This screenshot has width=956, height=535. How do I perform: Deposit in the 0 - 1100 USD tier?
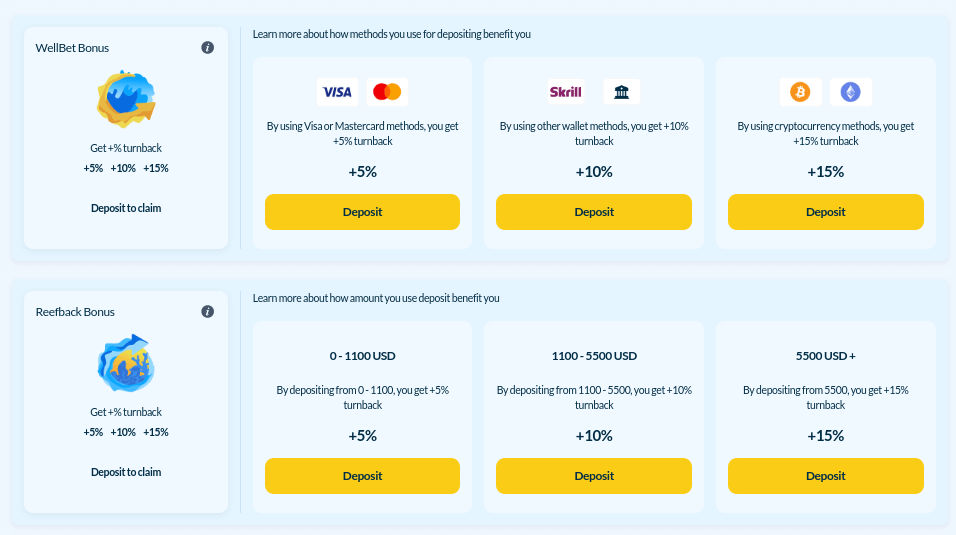tap(362, 476)
